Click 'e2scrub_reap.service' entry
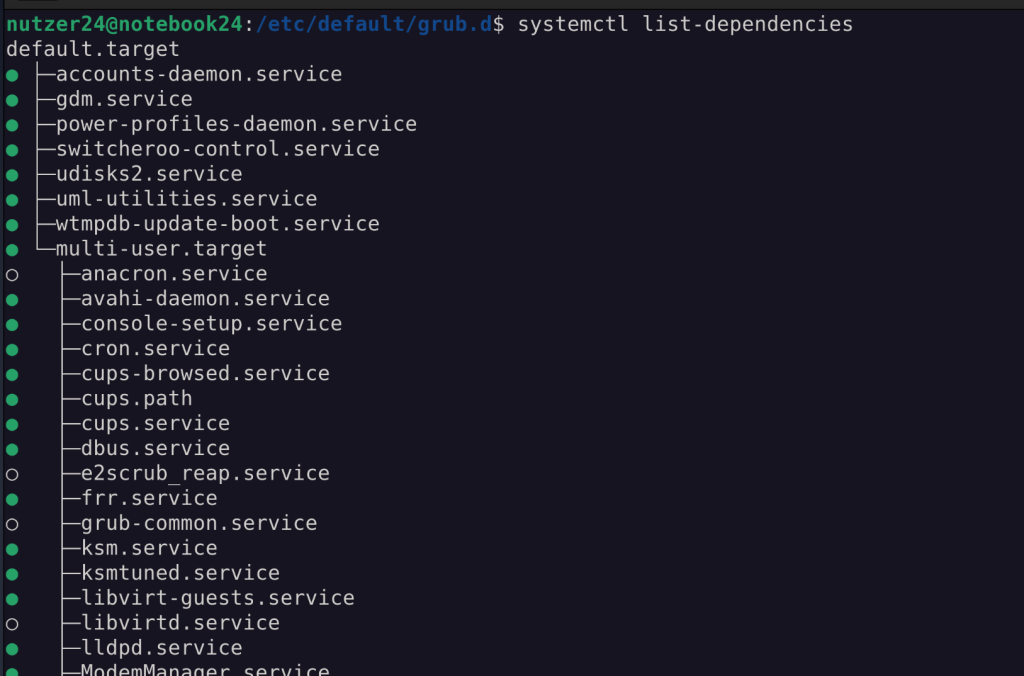This screenshot has width=1024, height=676. coord(205,473)
